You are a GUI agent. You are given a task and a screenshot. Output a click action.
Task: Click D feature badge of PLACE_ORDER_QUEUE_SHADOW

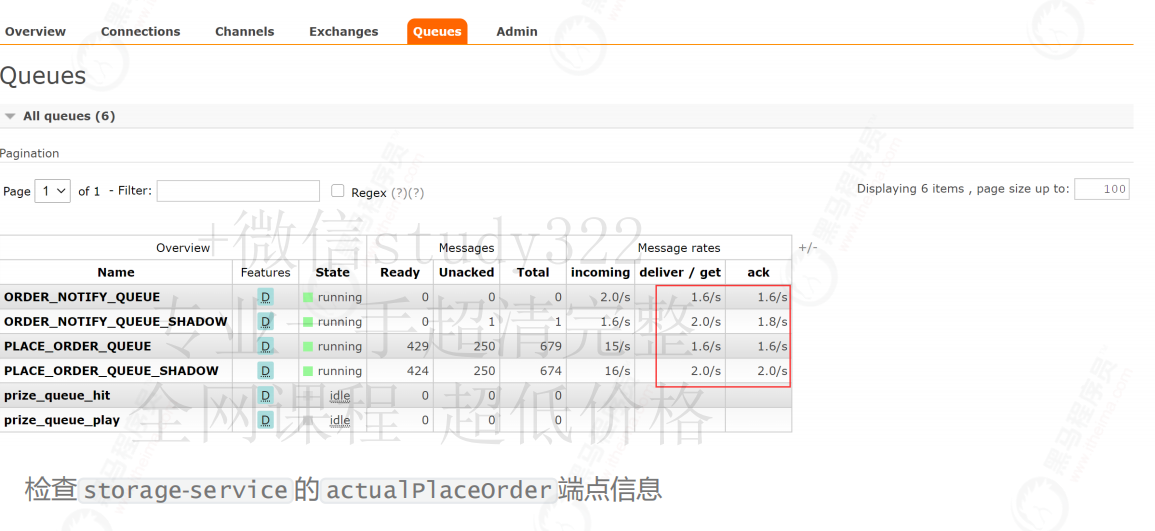click(266, 370)
